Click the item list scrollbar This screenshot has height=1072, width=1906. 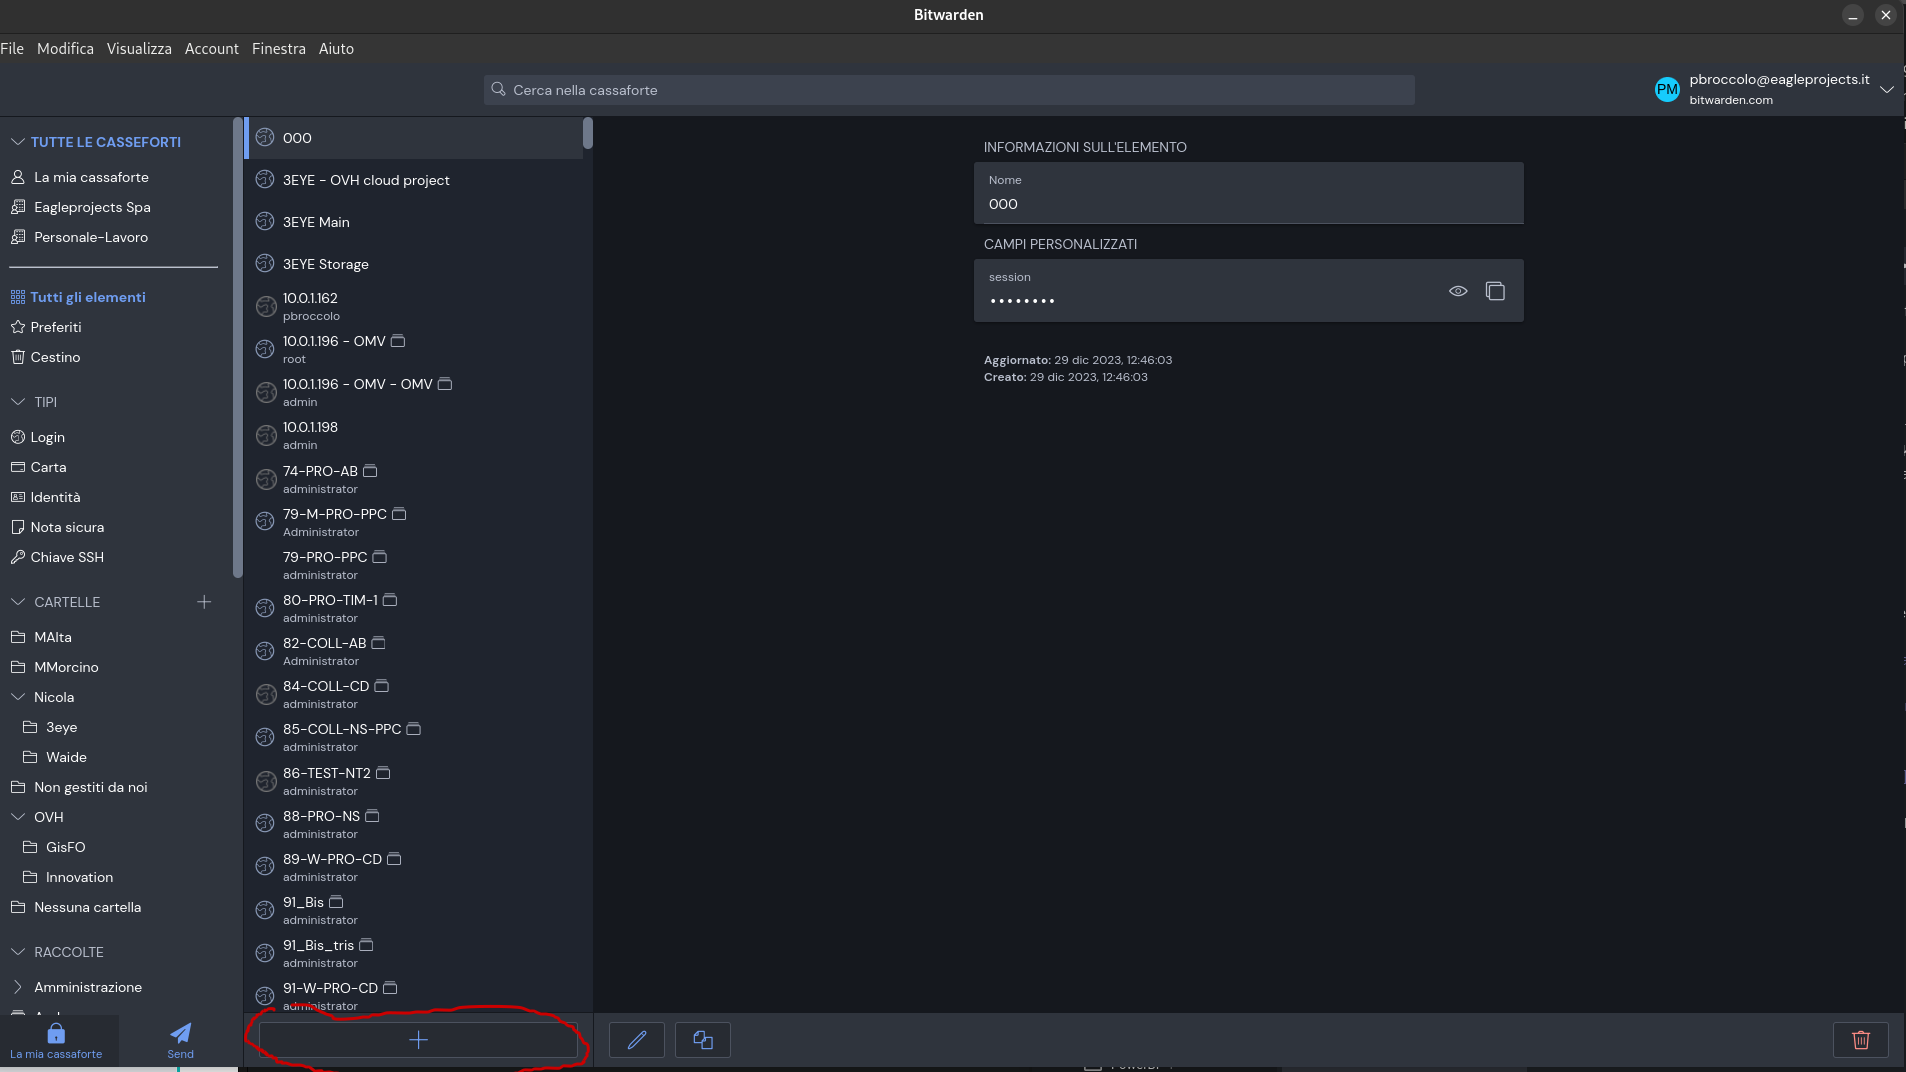pos(588,133)
